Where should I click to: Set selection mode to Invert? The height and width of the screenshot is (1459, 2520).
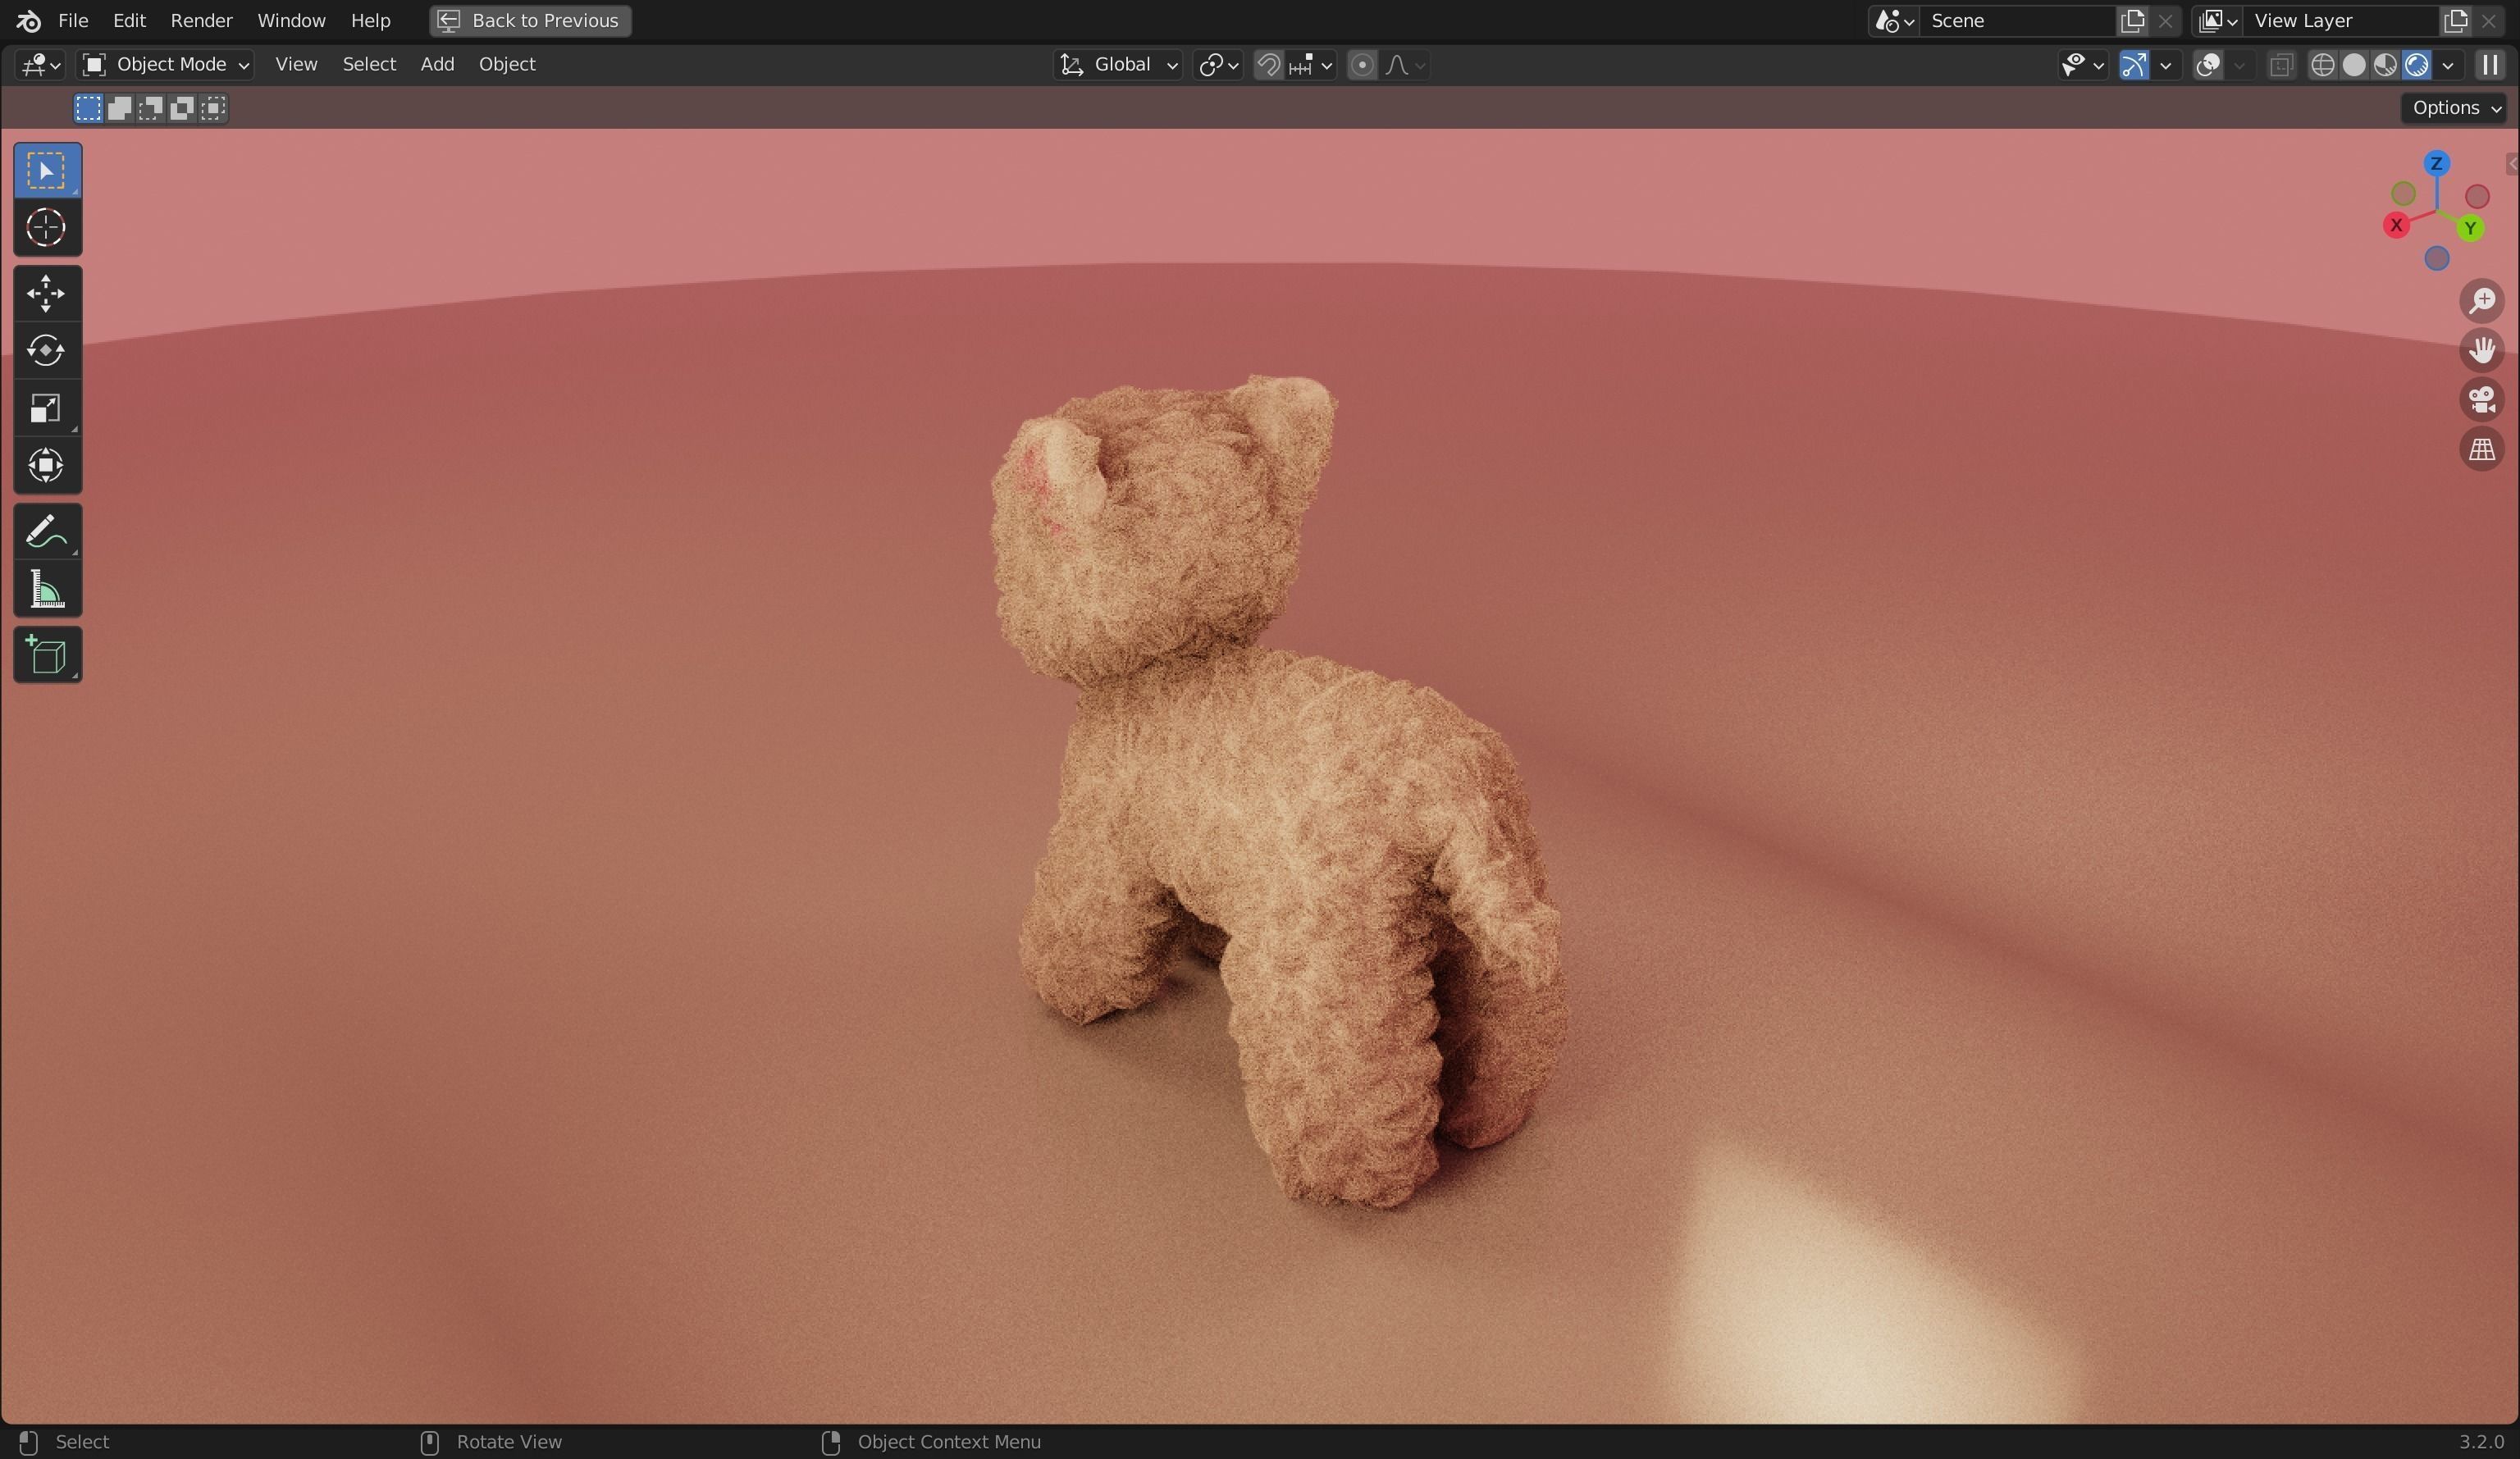click(x=181, y=108)
